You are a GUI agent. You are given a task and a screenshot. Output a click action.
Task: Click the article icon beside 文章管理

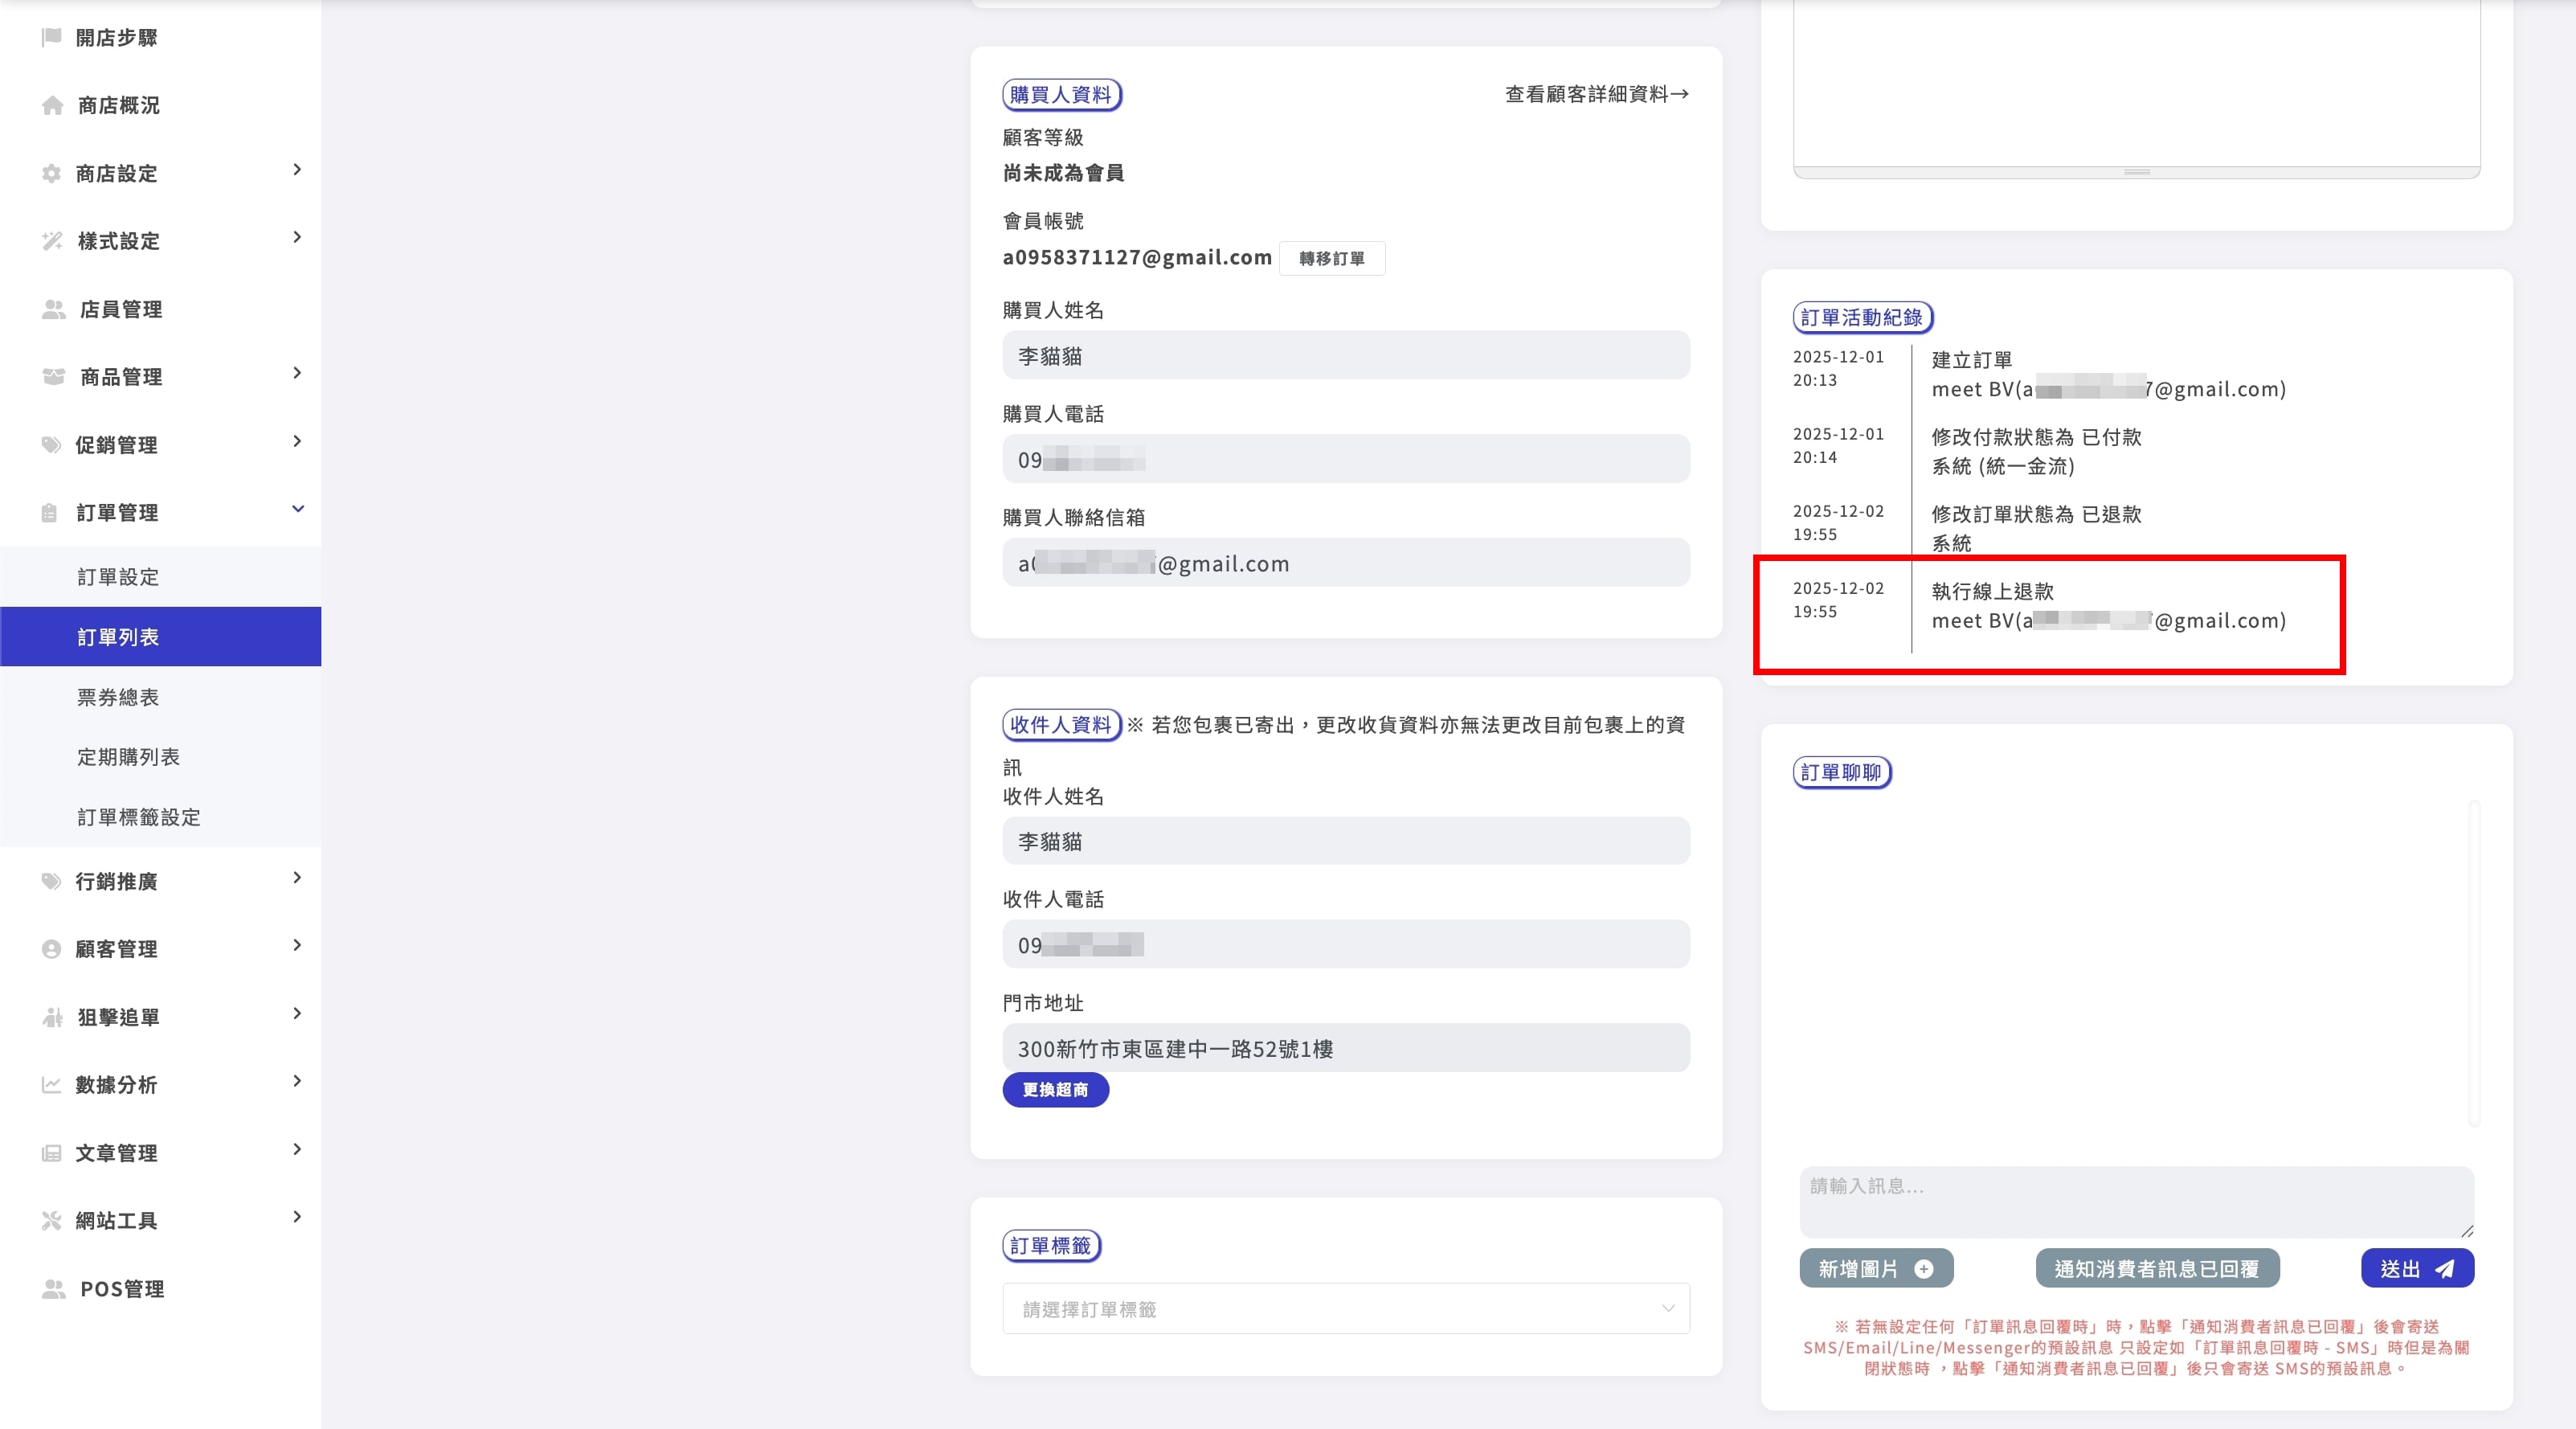pyautogui.click(x=51, y=1153)
